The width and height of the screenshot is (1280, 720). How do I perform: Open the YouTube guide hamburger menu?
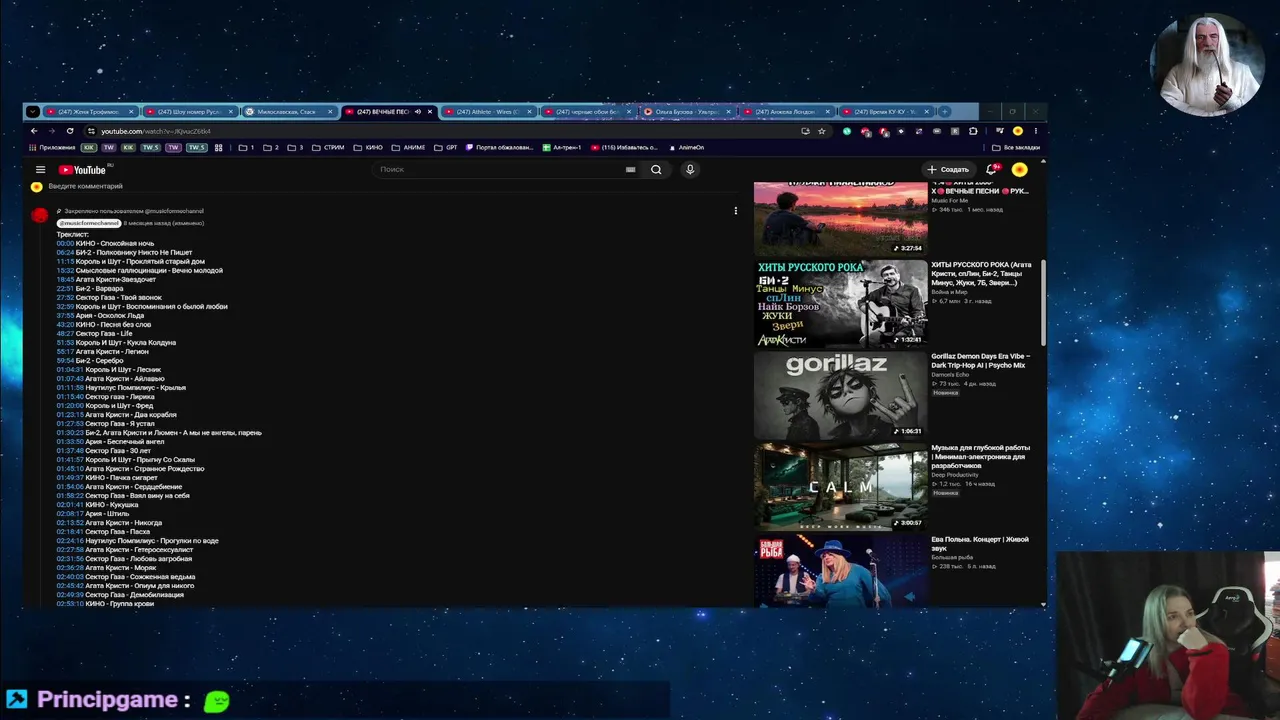[x=40, y=170]
